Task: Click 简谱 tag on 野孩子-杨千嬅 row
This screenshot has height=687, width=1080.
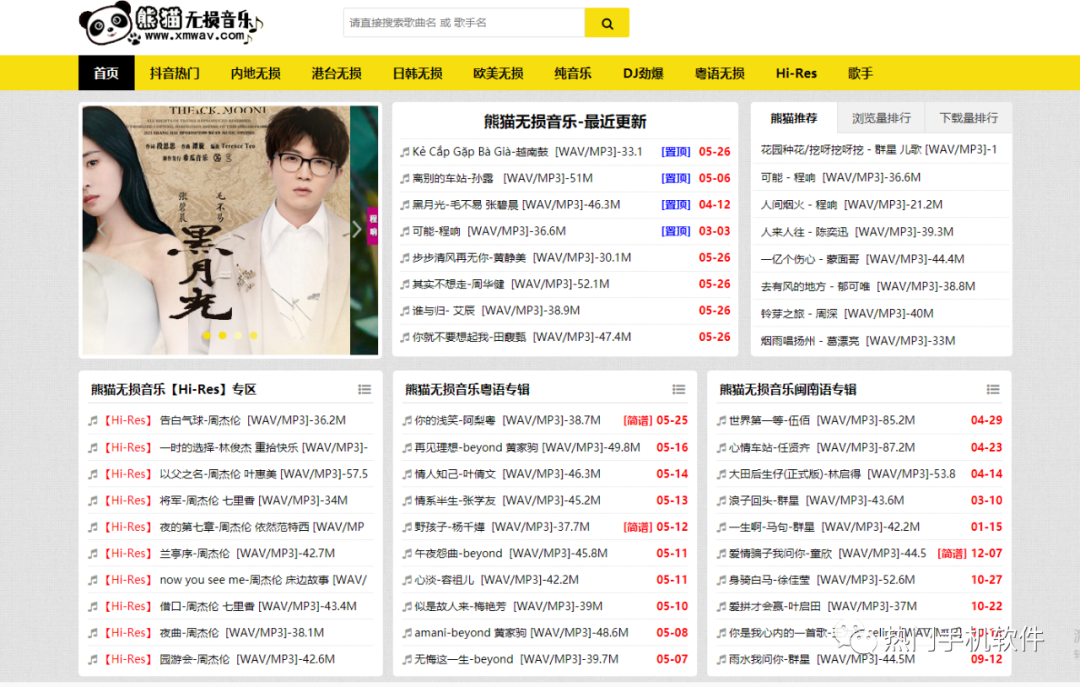Action: click(637, 527)
